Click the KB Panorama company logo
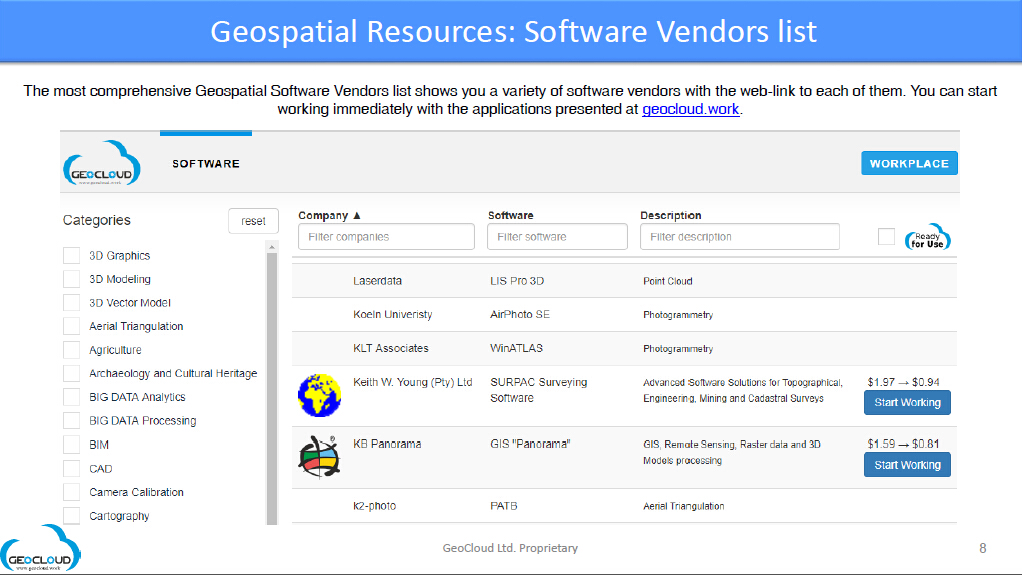1022x575 pixels. click(319, 456)
